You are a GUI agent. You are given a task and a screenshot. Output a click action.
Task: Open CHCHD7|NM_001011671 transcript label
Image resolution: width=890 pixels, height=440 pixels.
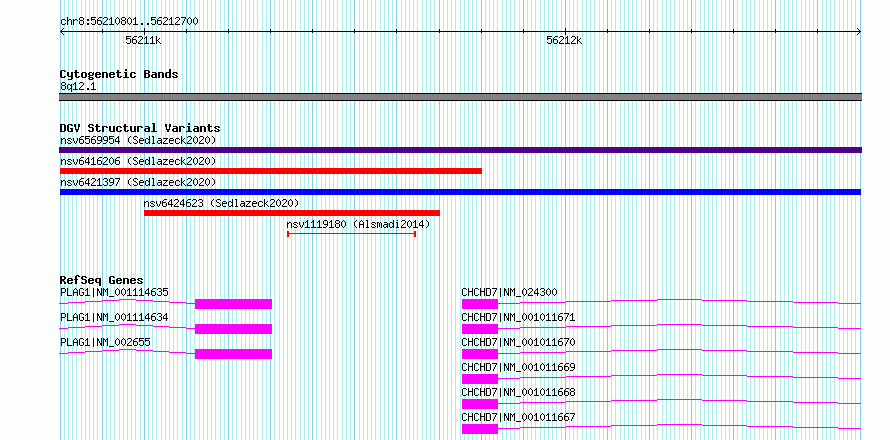[x=518, y=317]
